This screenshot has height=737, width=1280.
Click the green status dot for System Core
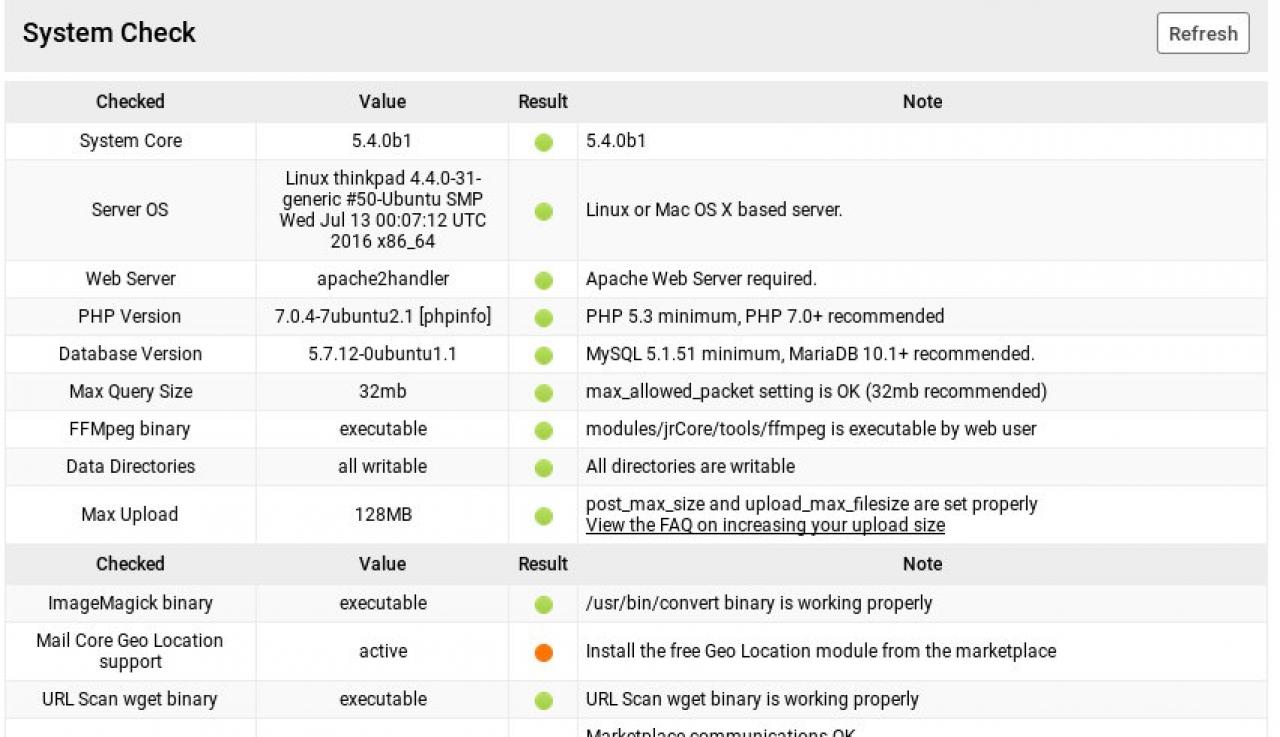[543, 142]
